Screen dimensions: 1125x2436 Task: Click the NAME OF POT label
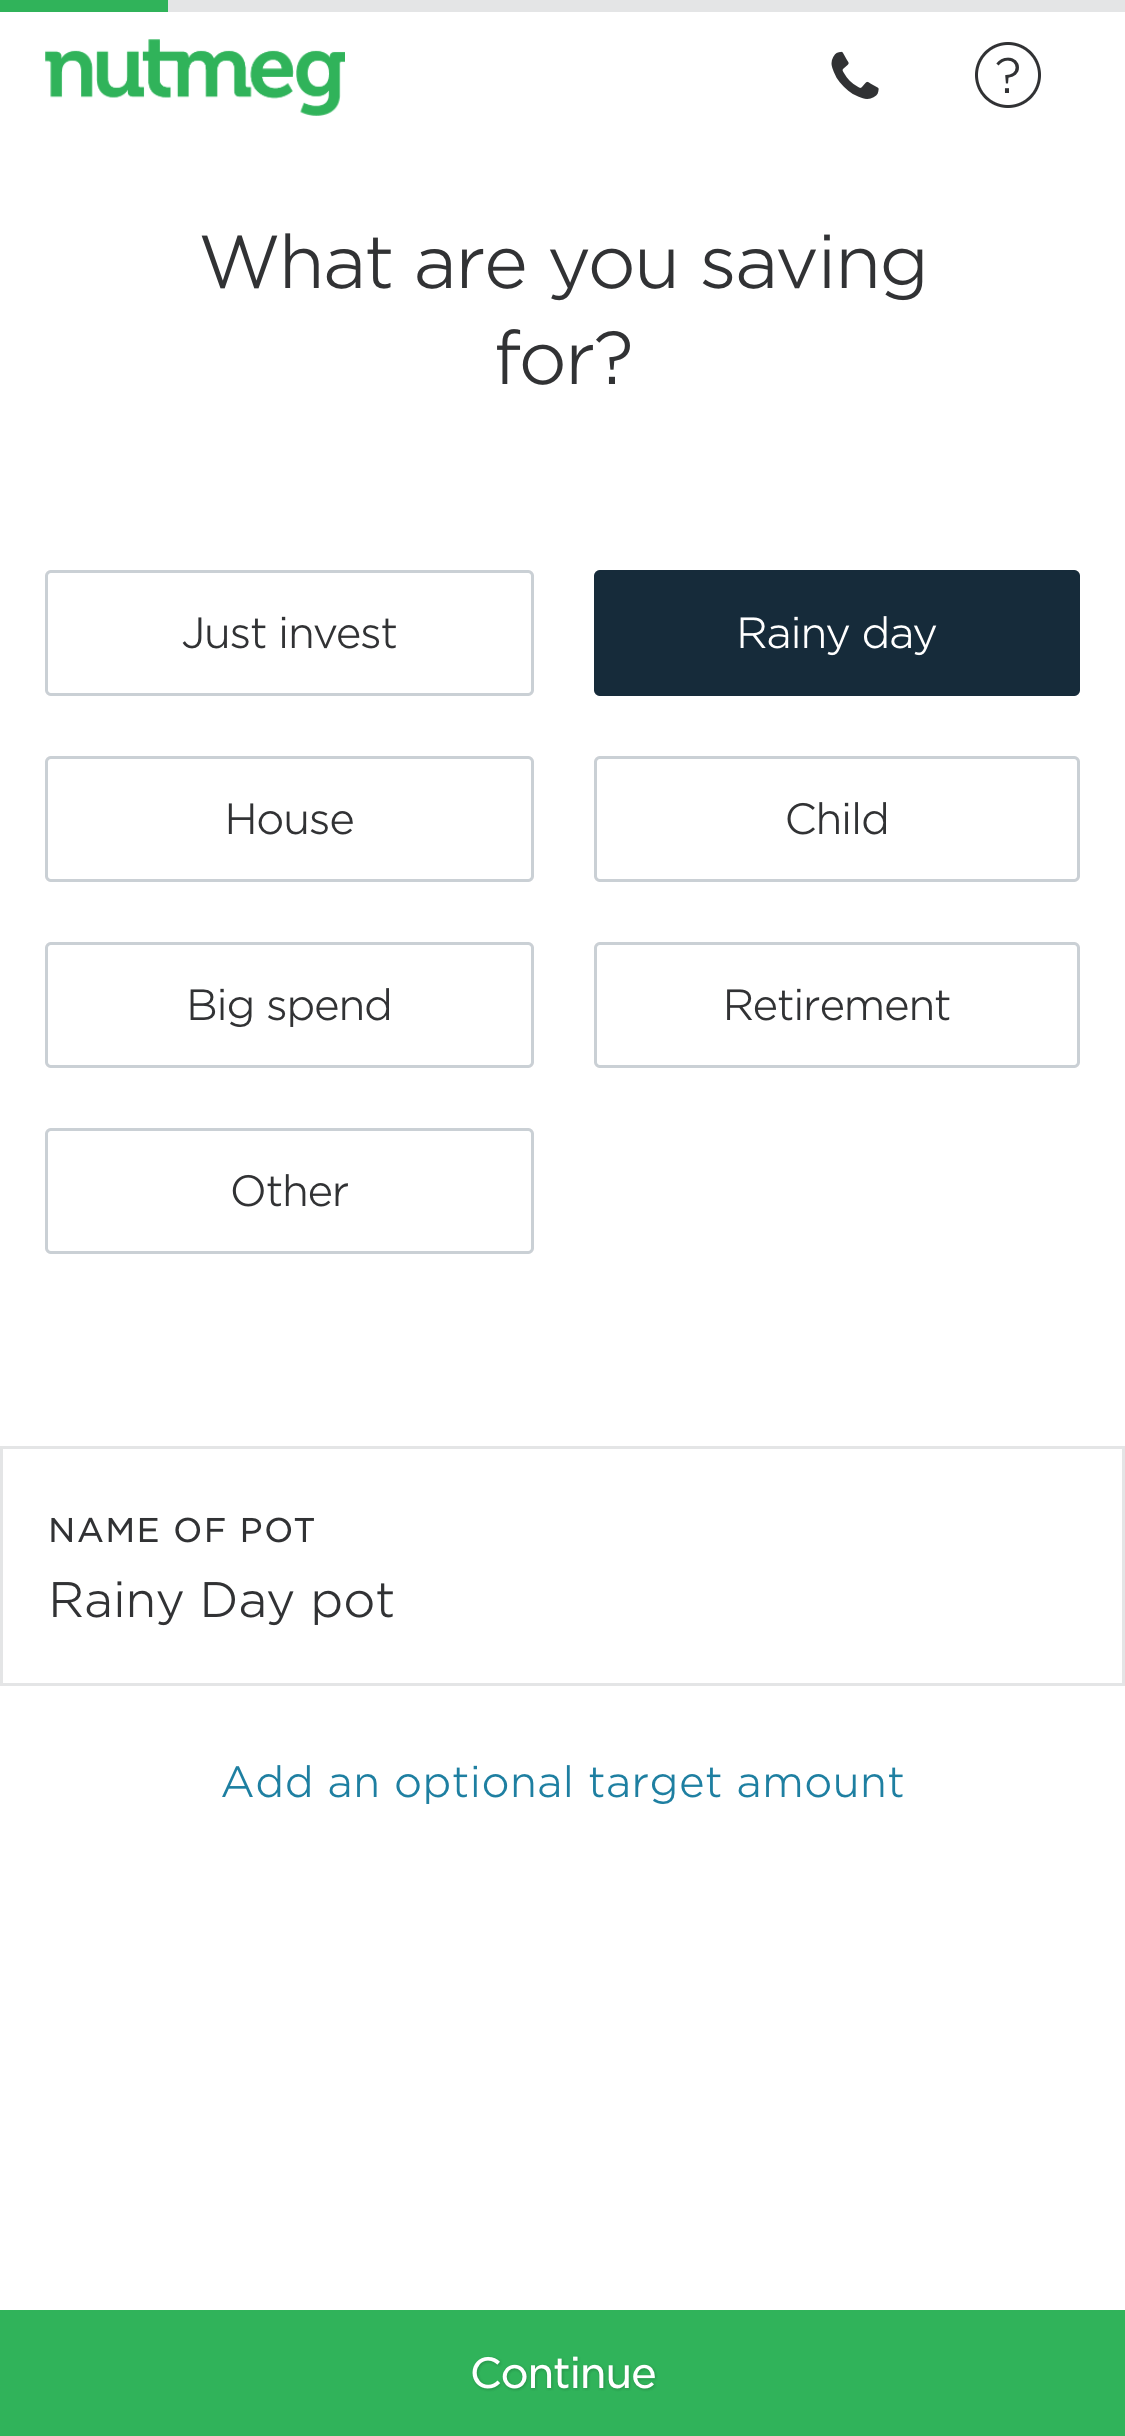point(182,1530)
